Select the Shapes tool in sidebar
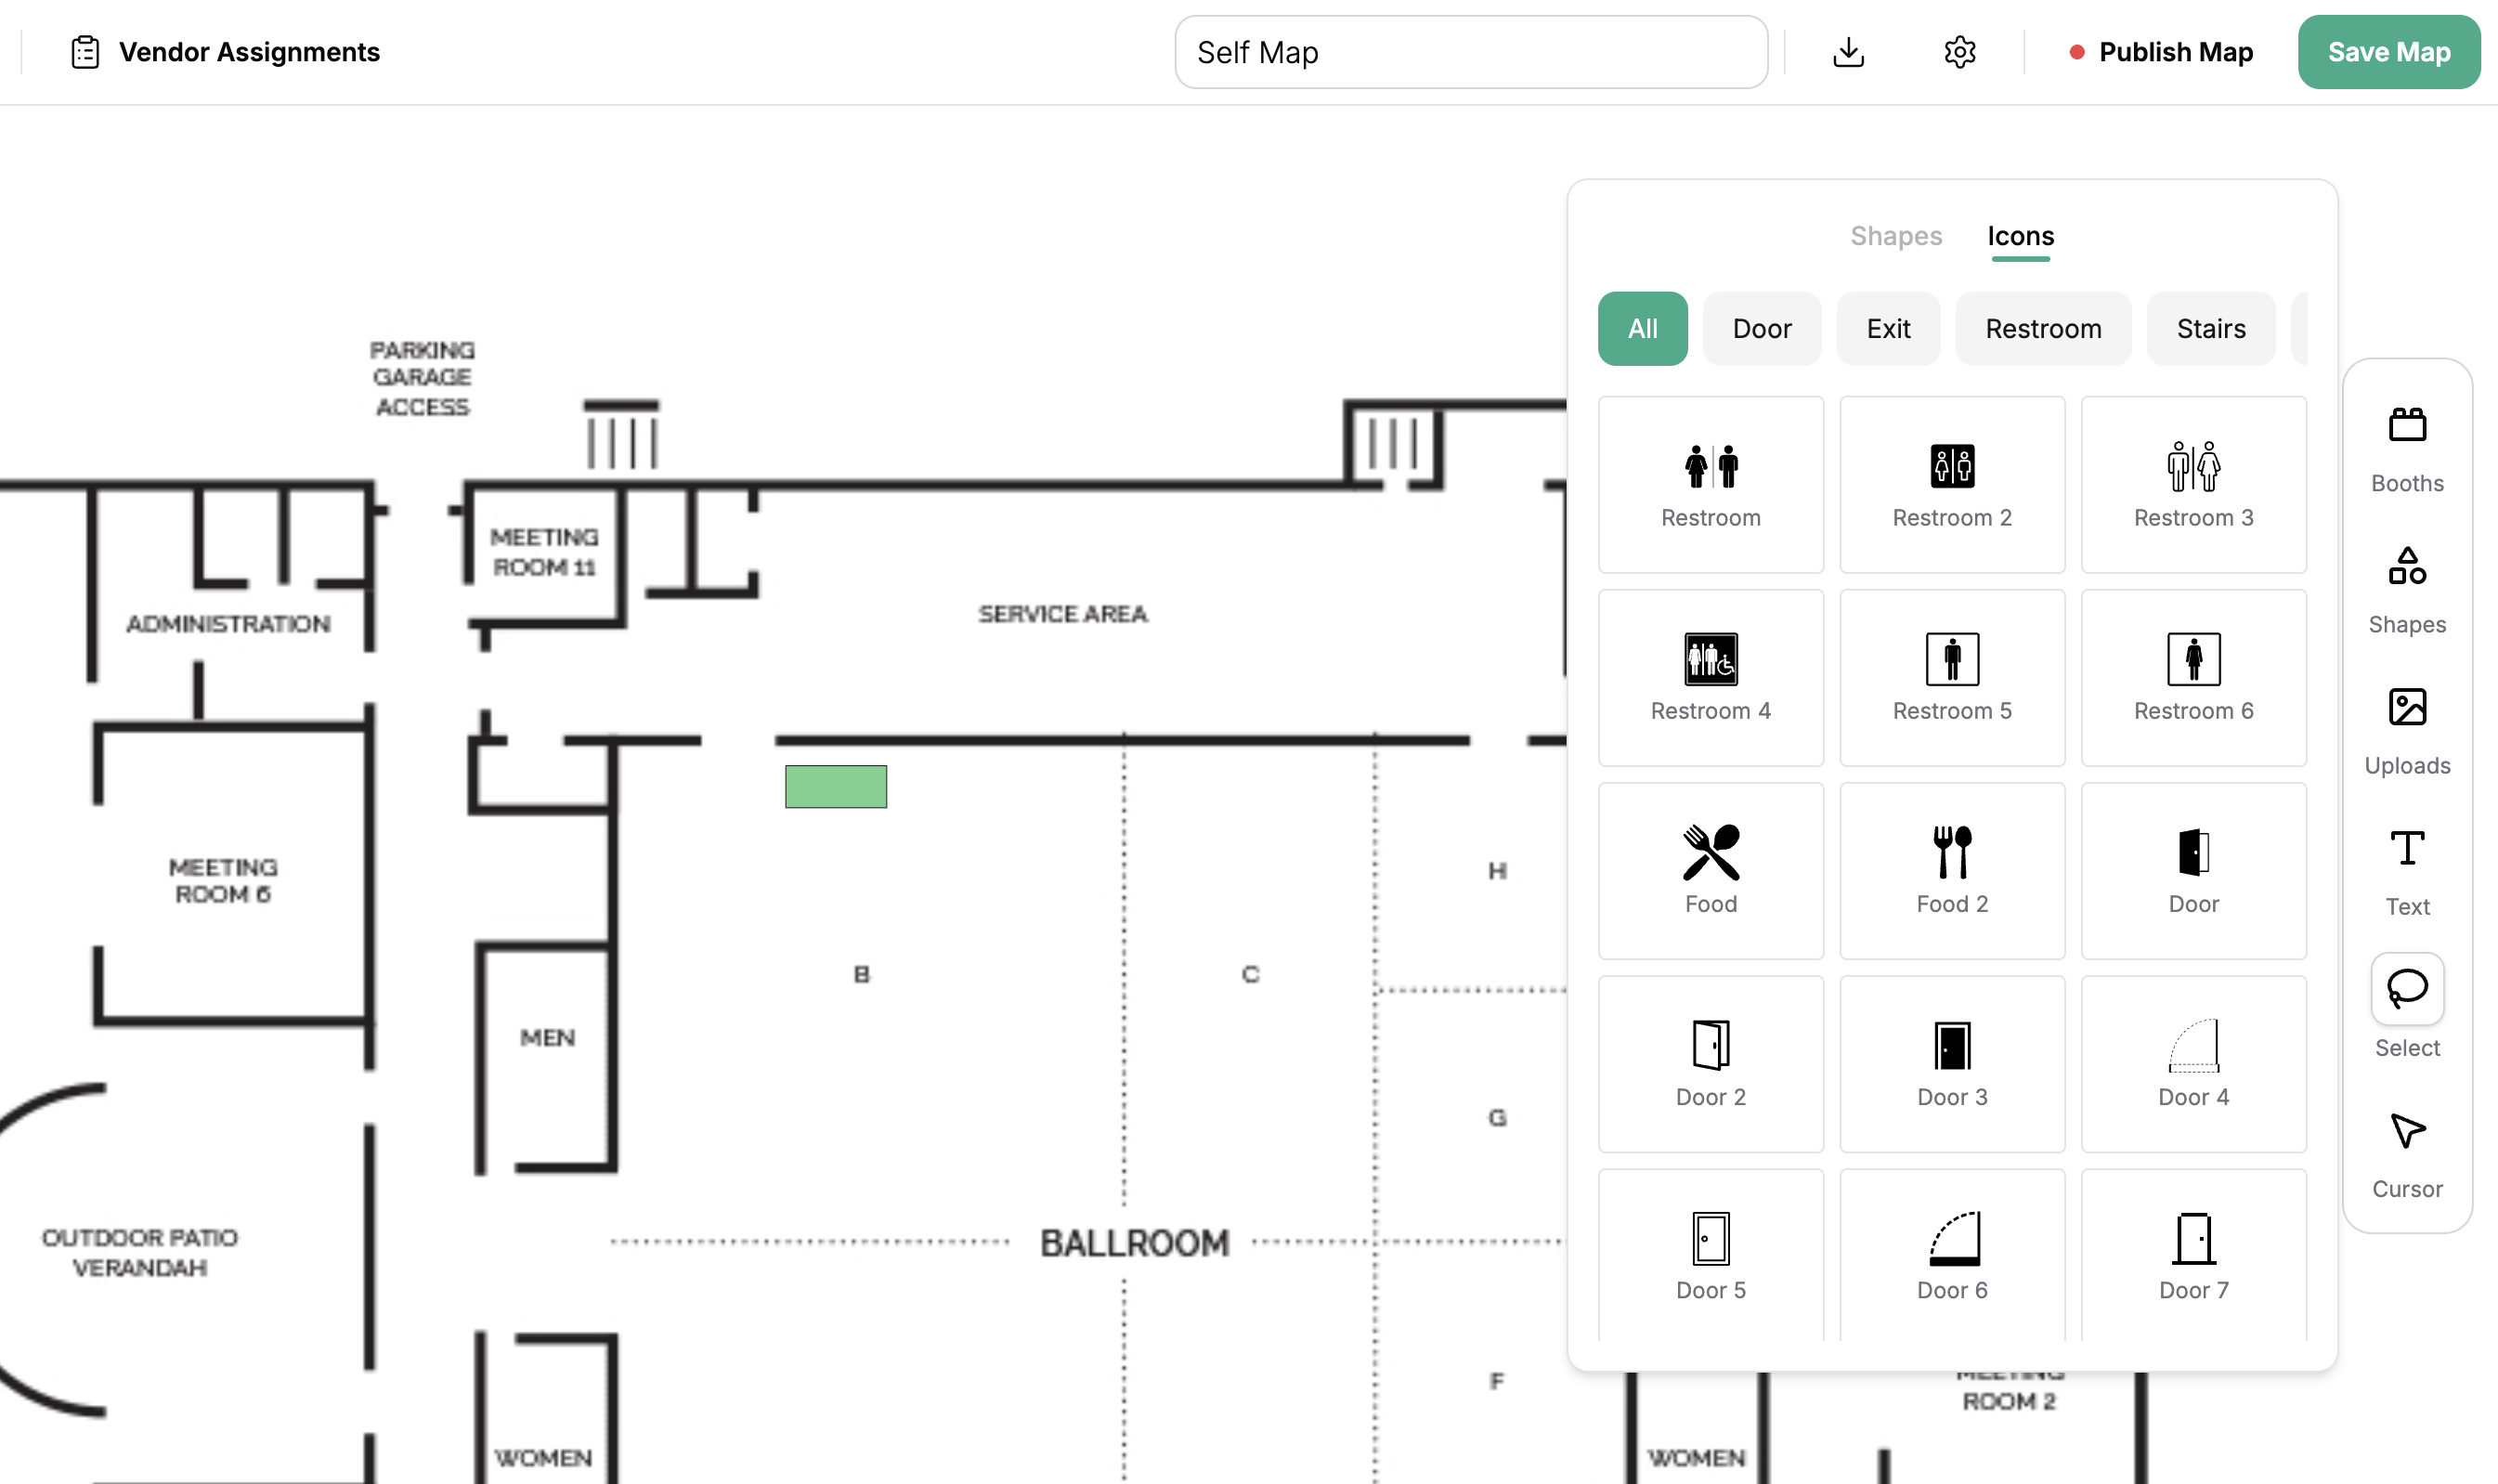The height and width of the screenshot is (1484, 2498). point(2406,589)
